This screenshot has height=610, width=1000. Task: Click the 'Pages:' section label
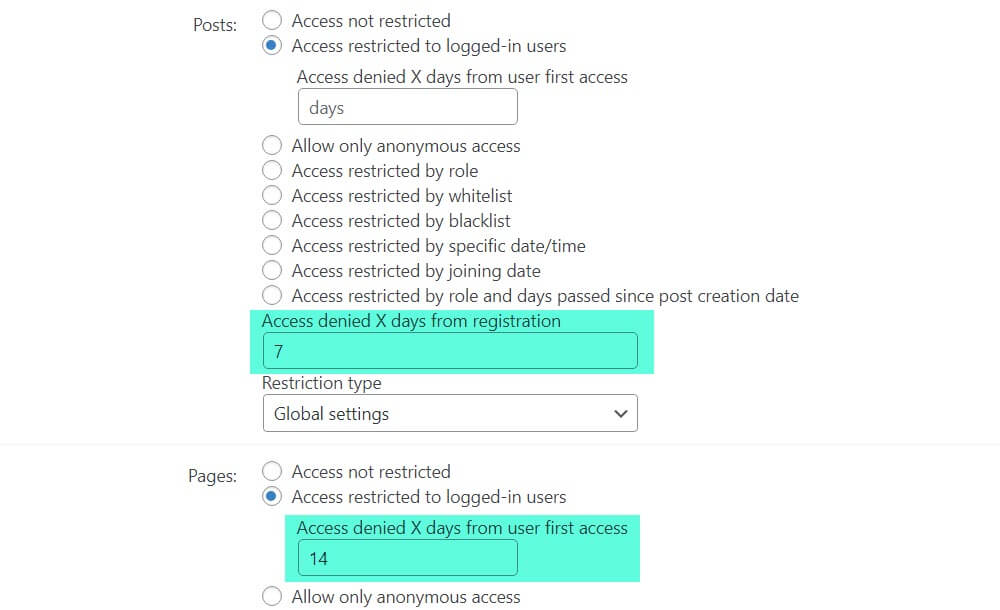pyautogui.click(x=212, y=476)
